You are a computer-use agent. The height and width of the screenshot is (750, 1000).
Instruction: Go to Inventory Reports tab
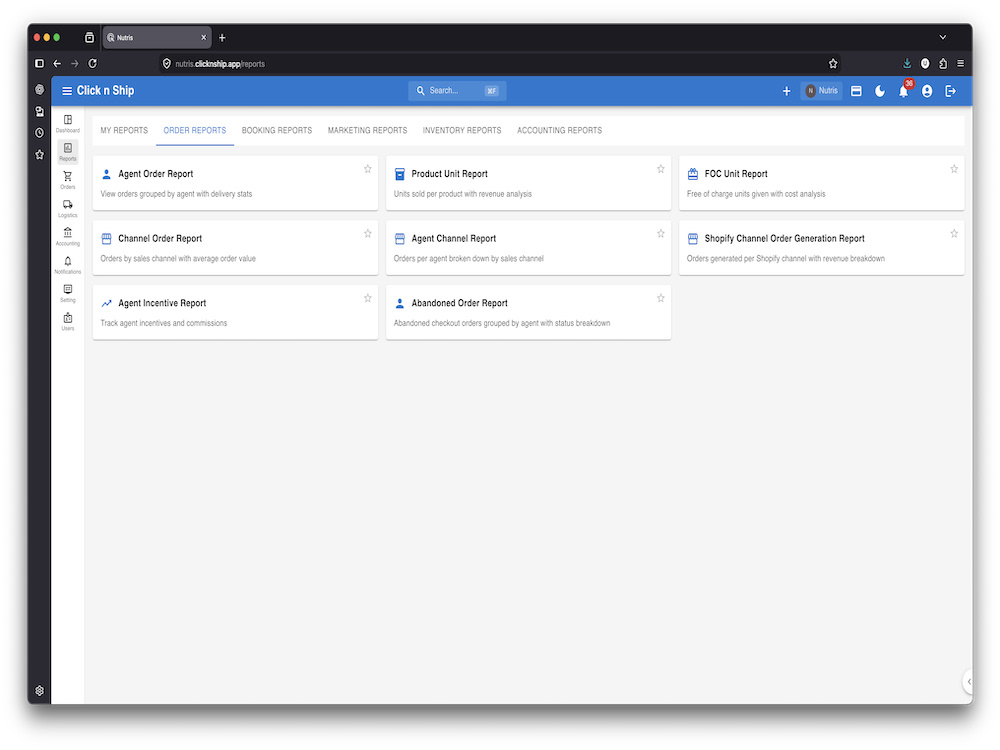[x=462, y=130]
